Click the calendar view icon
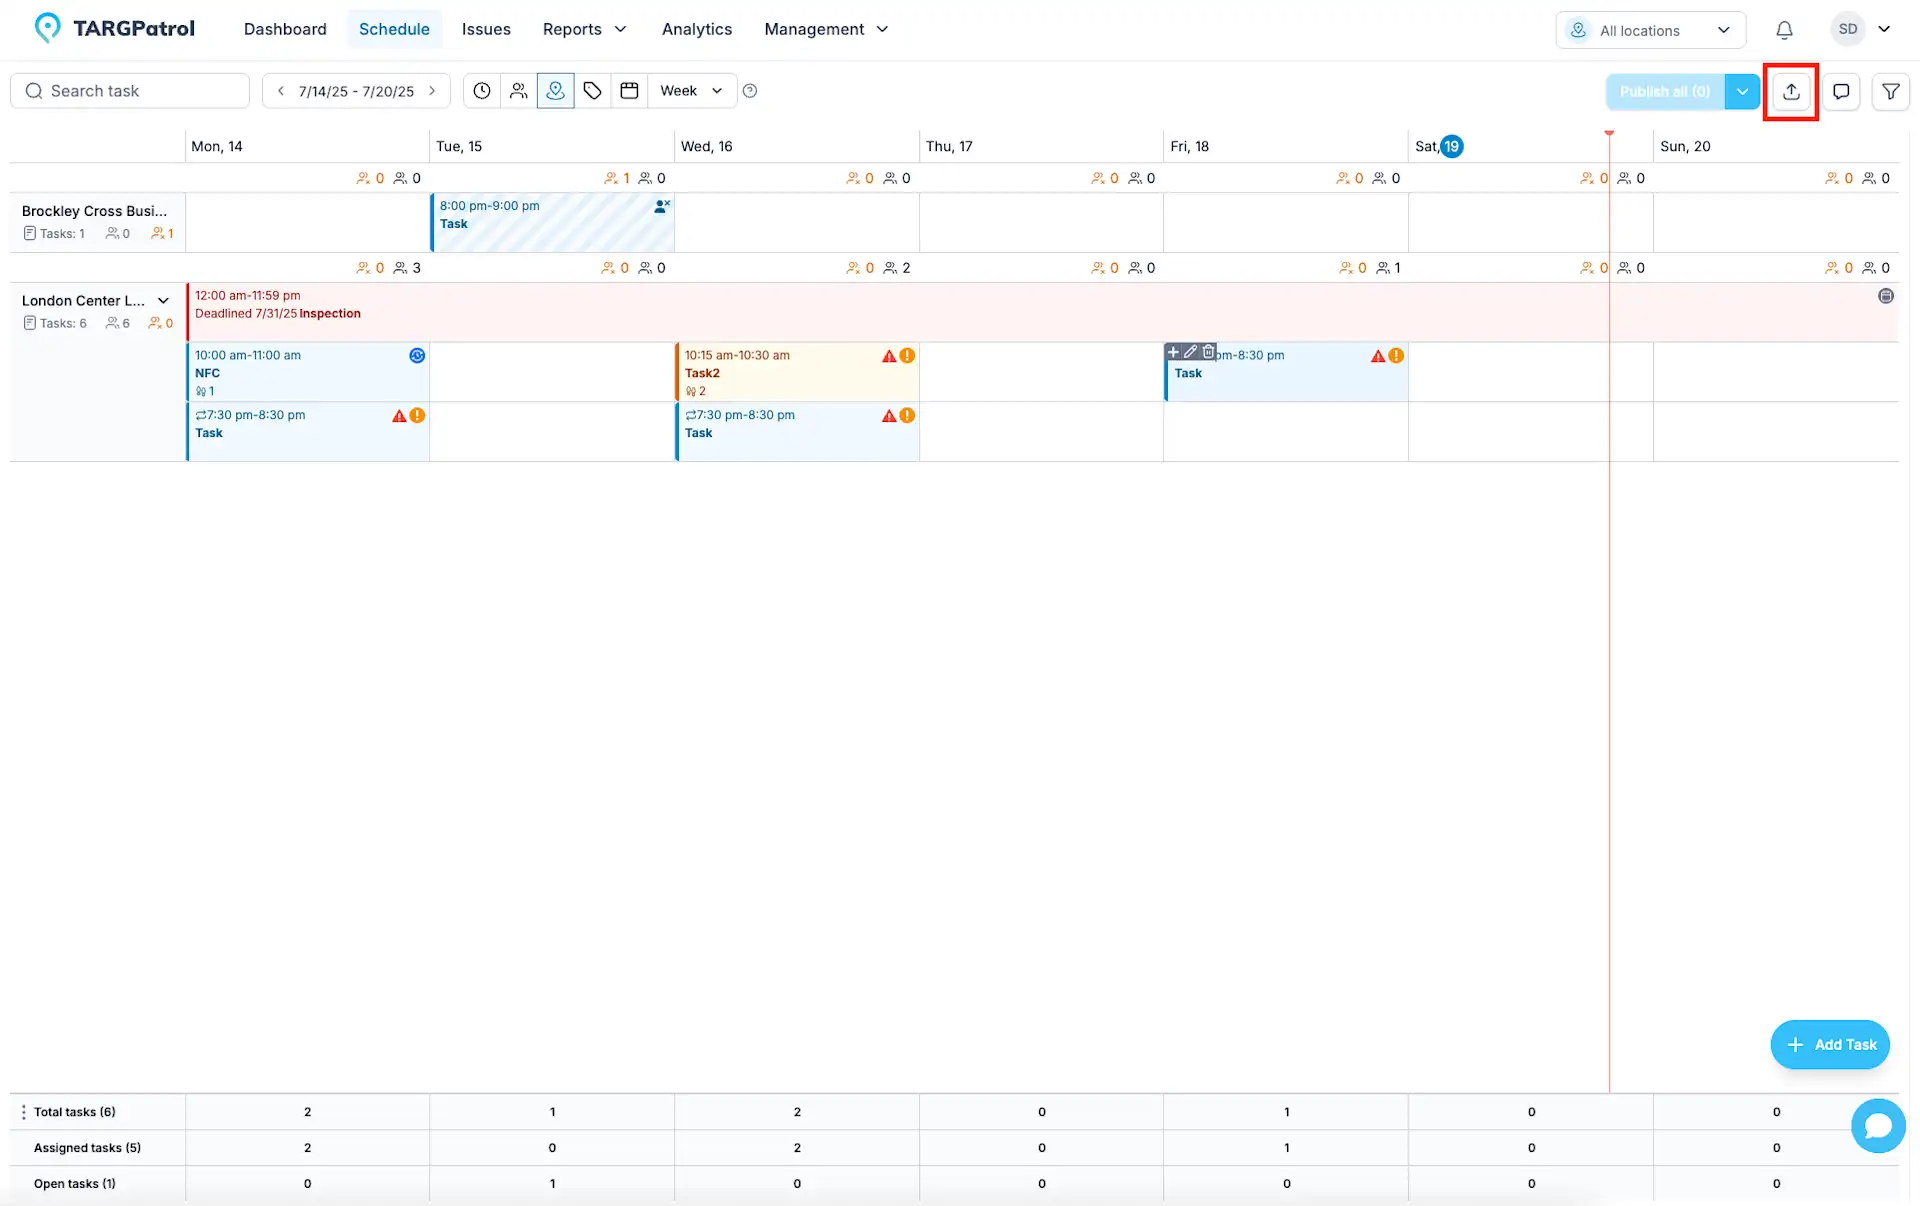 click(x=629, y=91)
